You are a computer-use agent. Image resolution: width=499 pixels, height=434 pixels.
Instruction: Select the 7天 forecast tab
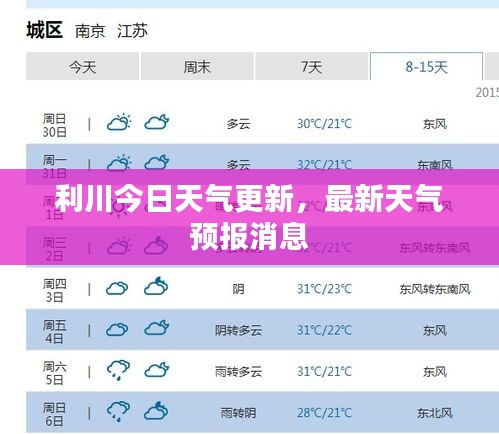point(311,66)
